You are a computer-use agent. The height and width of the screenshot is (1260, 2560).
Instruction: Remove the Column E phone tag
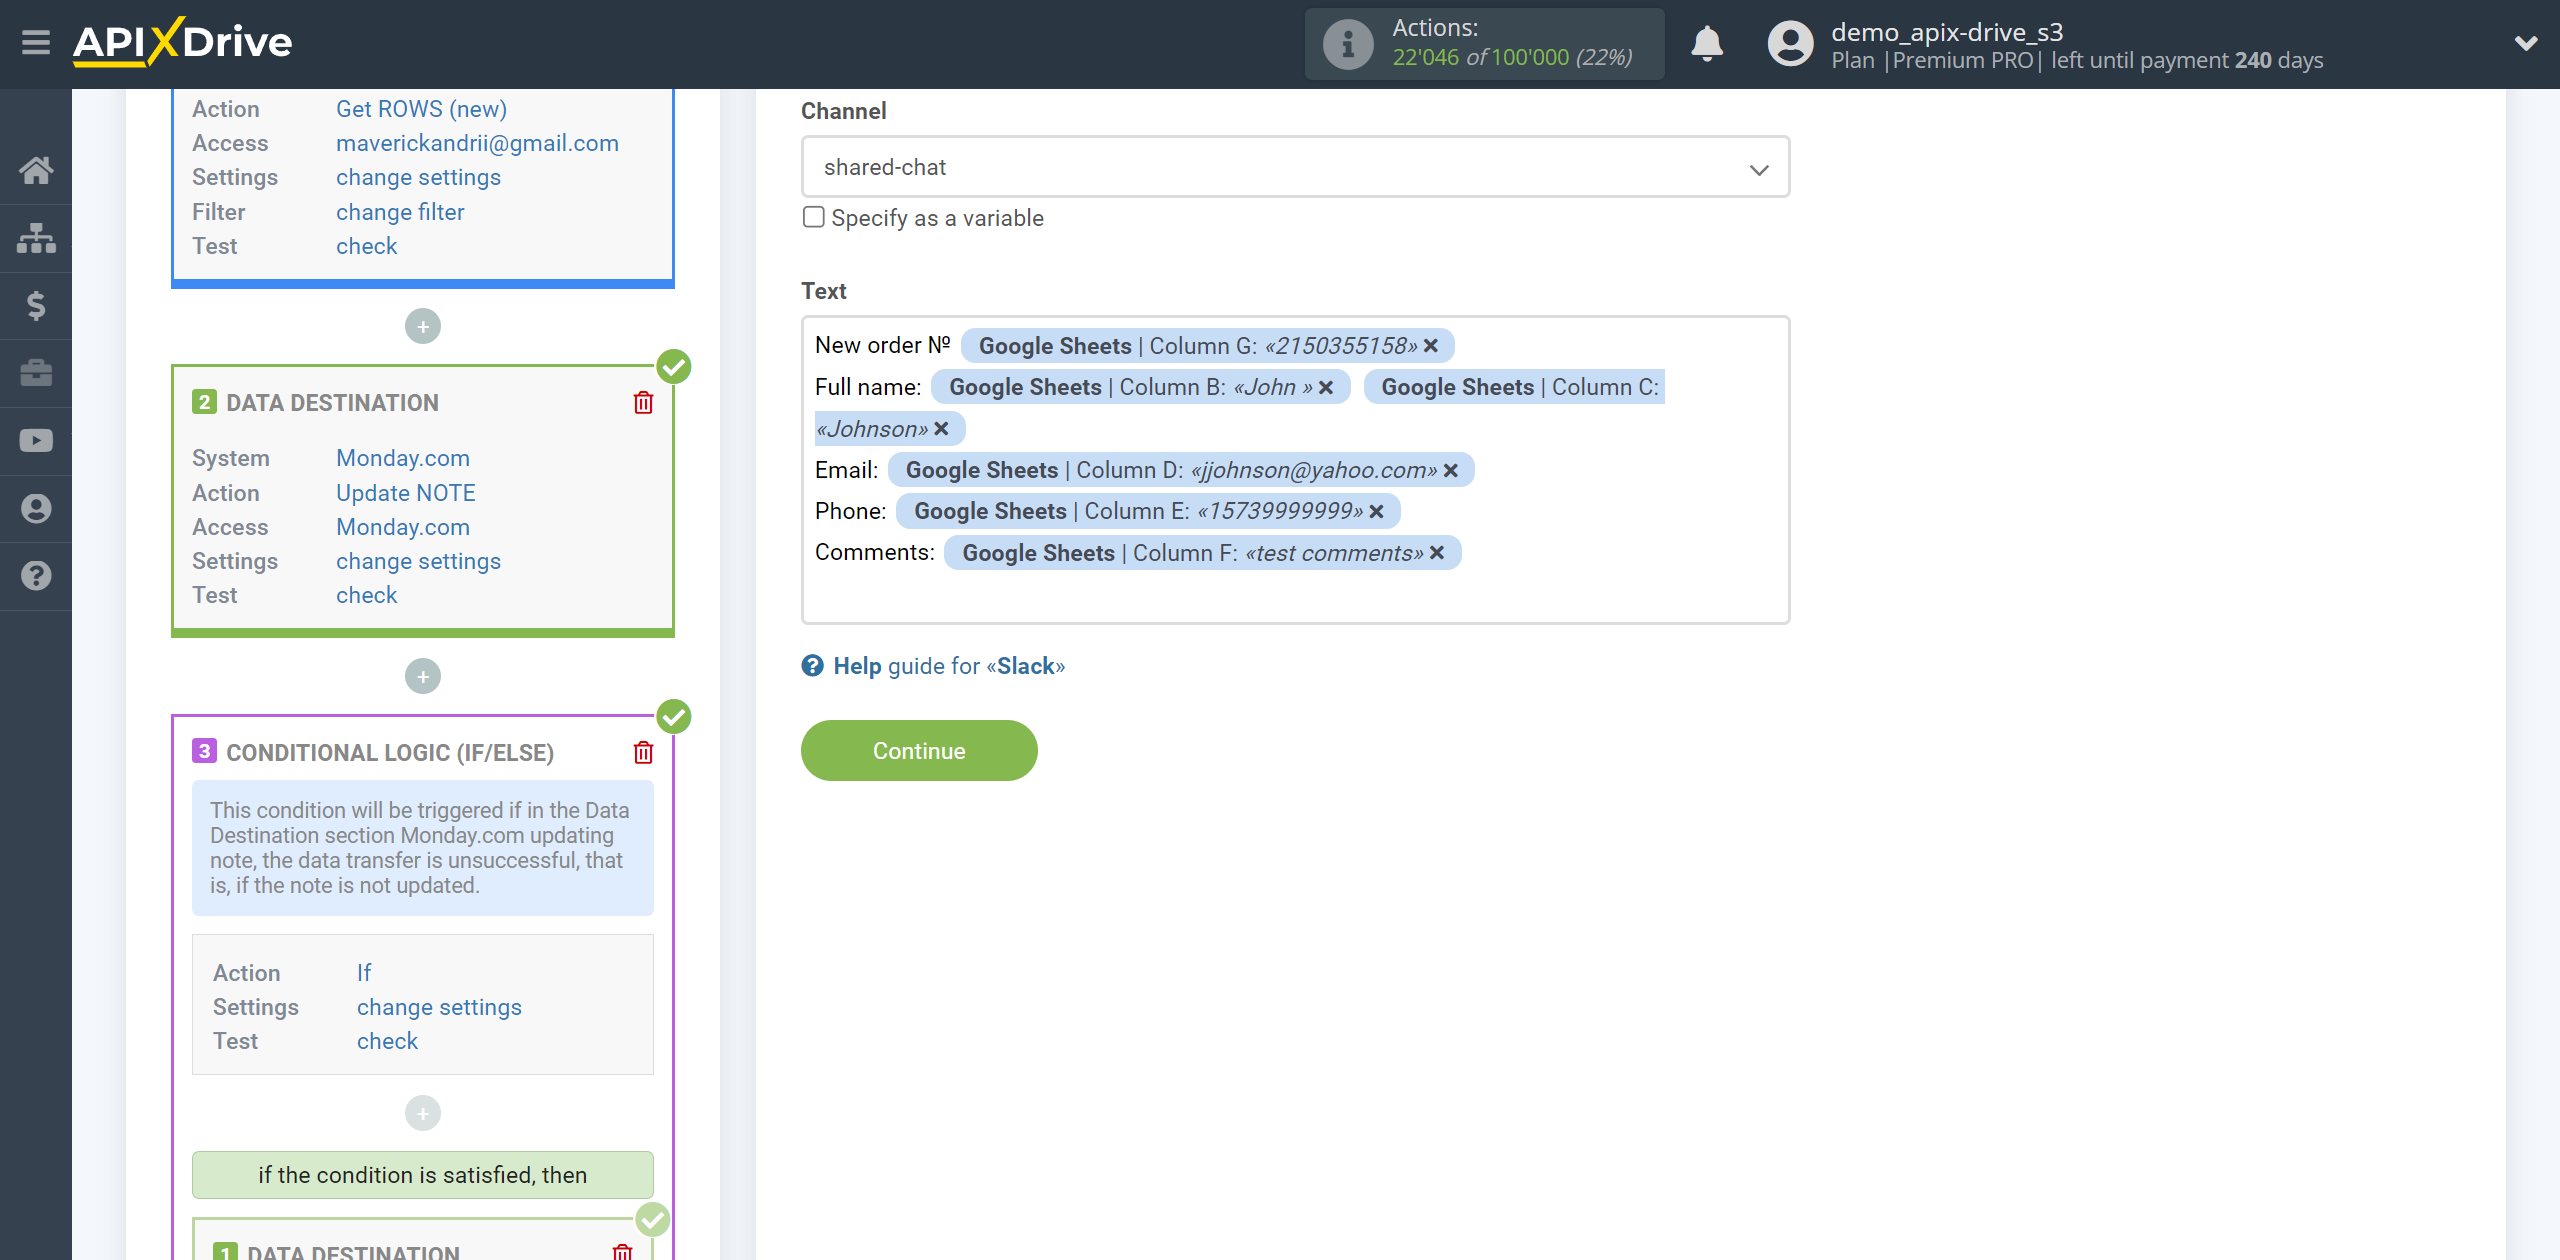point(1377,511)
